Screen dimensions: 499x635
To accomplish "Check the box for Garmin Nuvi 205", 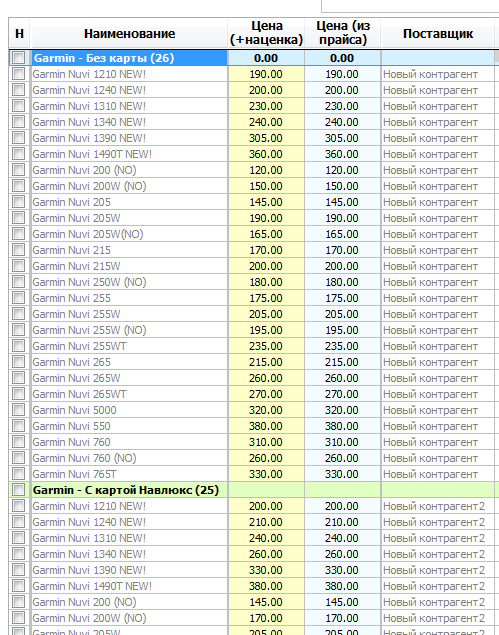I will pyautogui.click(x=19, y=202).
